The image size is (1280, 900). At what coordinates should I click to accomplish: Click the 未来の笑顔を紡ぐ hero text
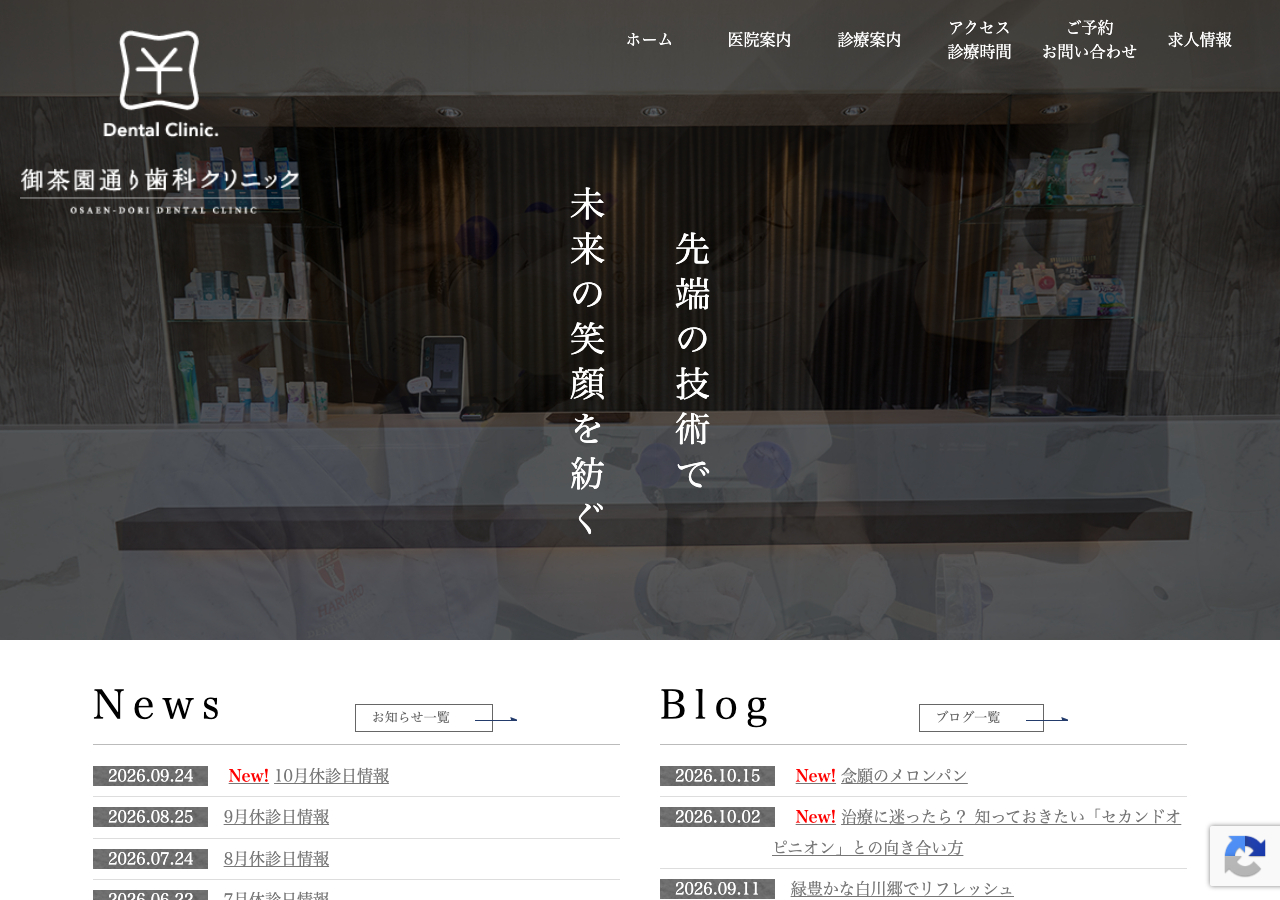coord(588,361)
